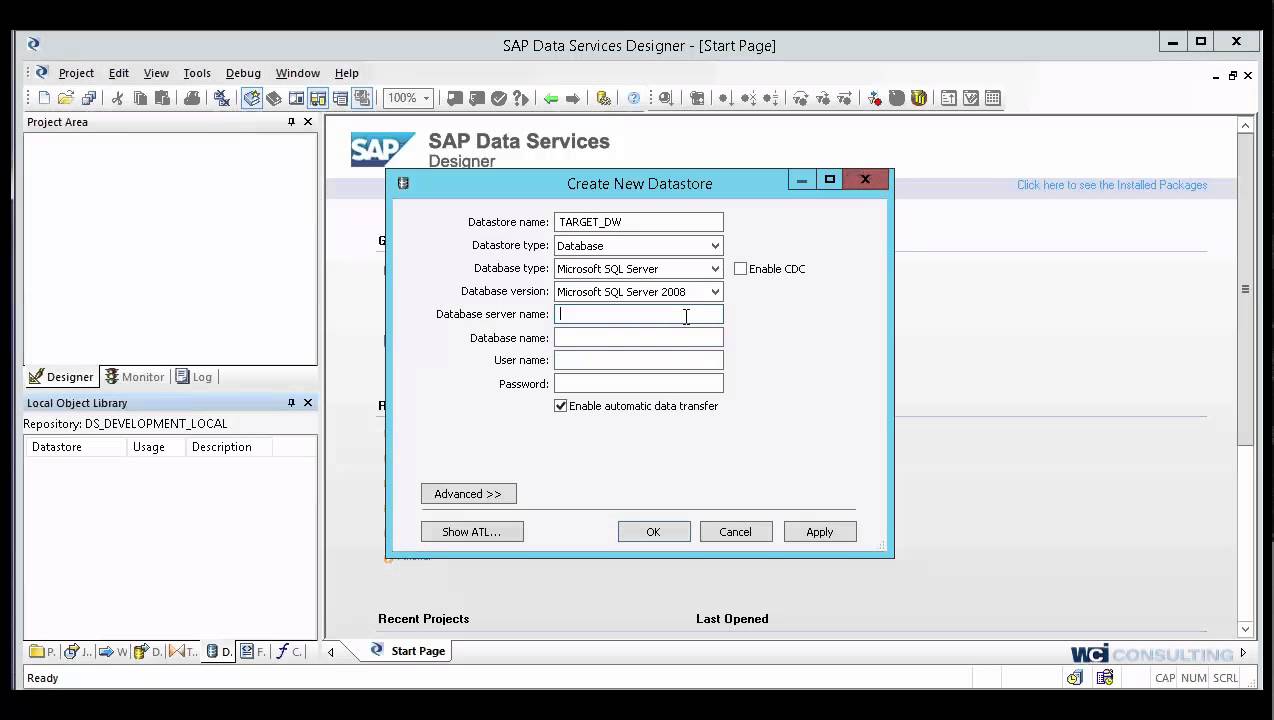Click the Database server name field

pyautogui.click(x=639, y=314)
